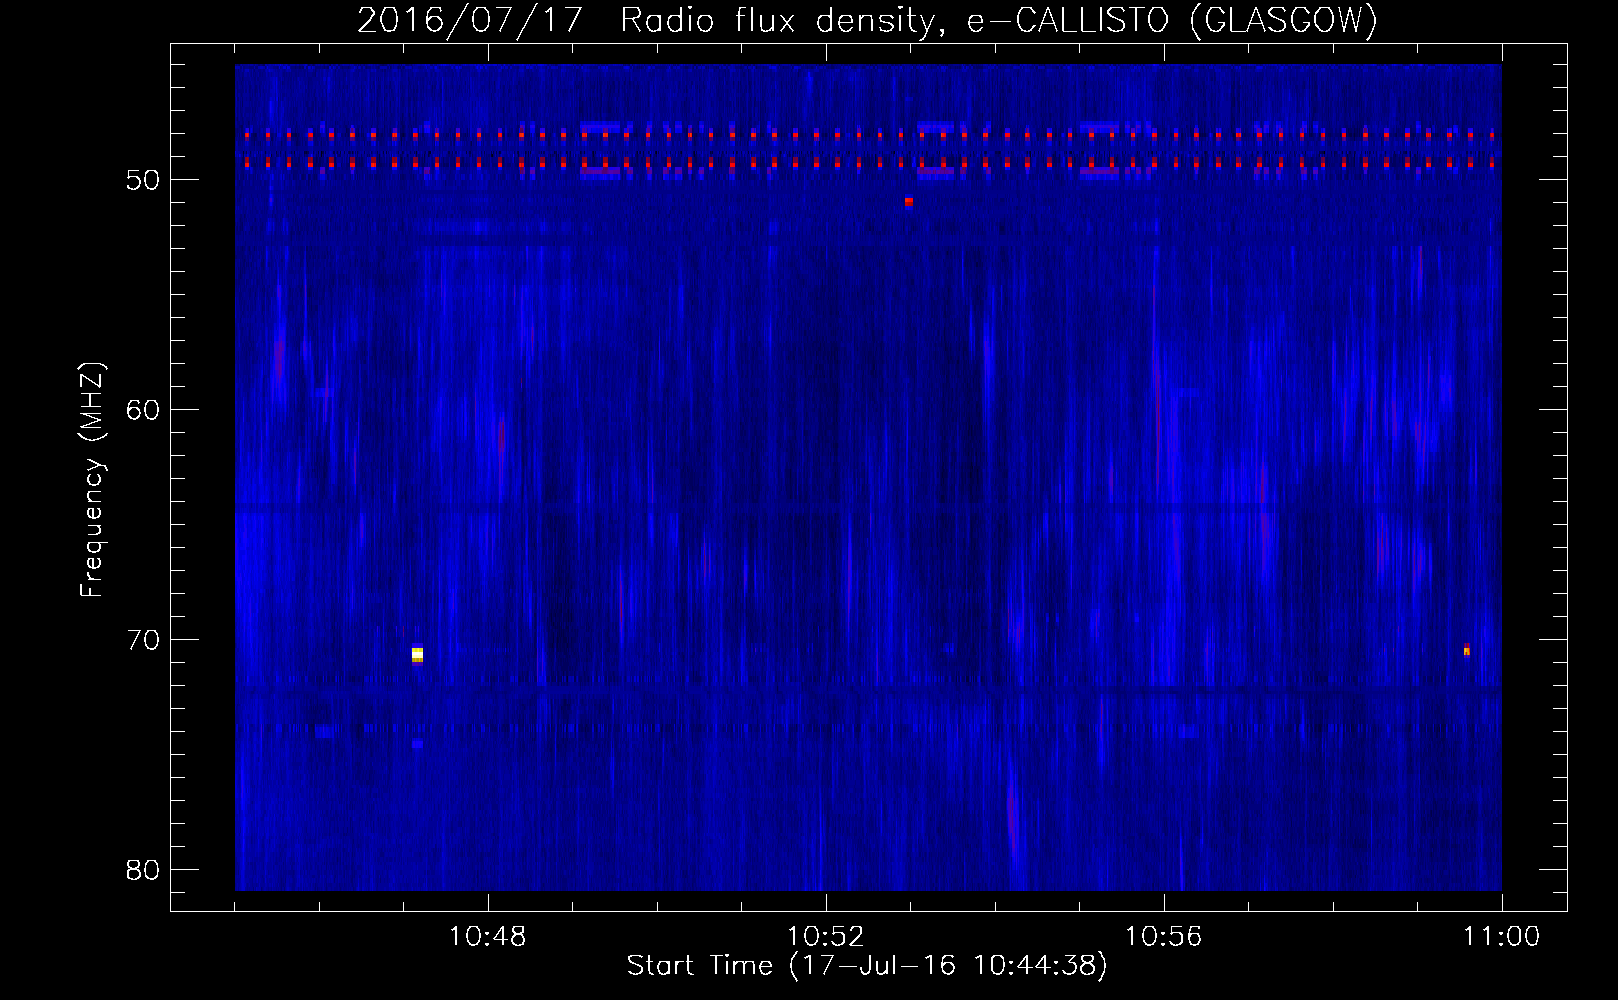Click the plot title '2016/07/17 Radio flux density'

tap(647, 20)
